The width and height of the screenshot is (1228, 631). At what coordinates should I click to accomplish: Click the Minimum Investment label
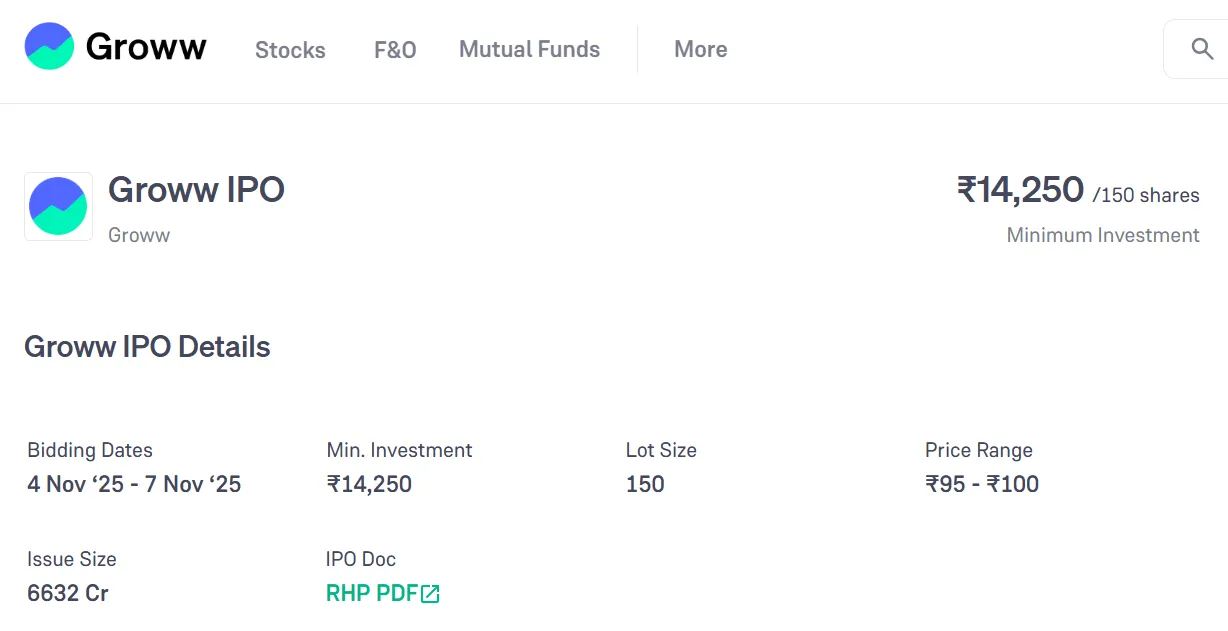tap(1102, 234)
